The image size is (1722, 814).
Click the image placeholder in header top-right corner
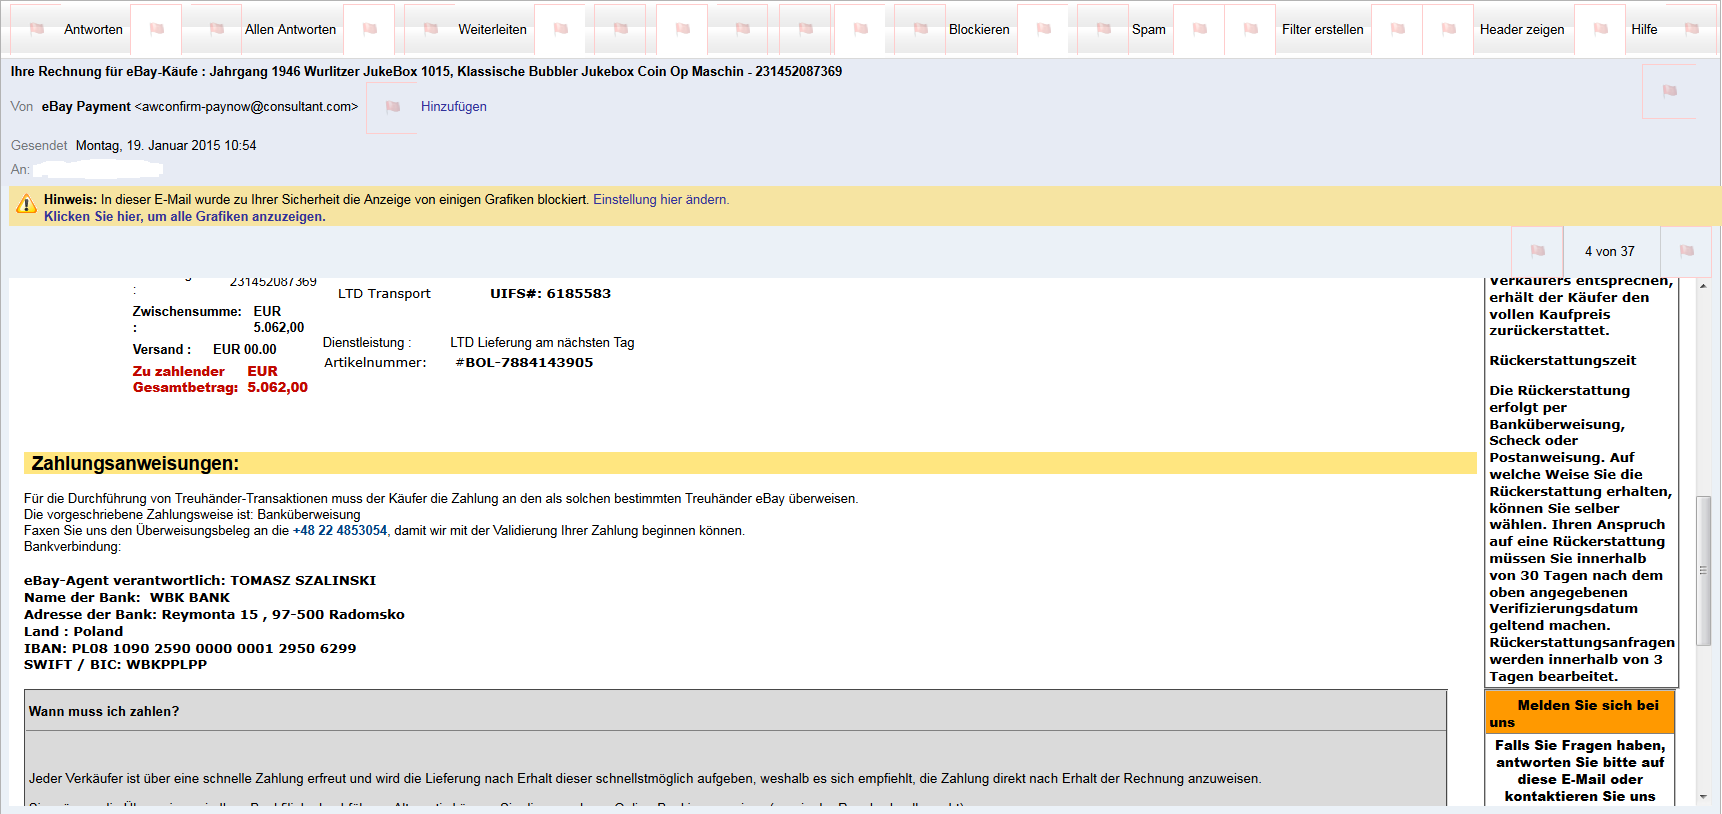coord(1670,91)
